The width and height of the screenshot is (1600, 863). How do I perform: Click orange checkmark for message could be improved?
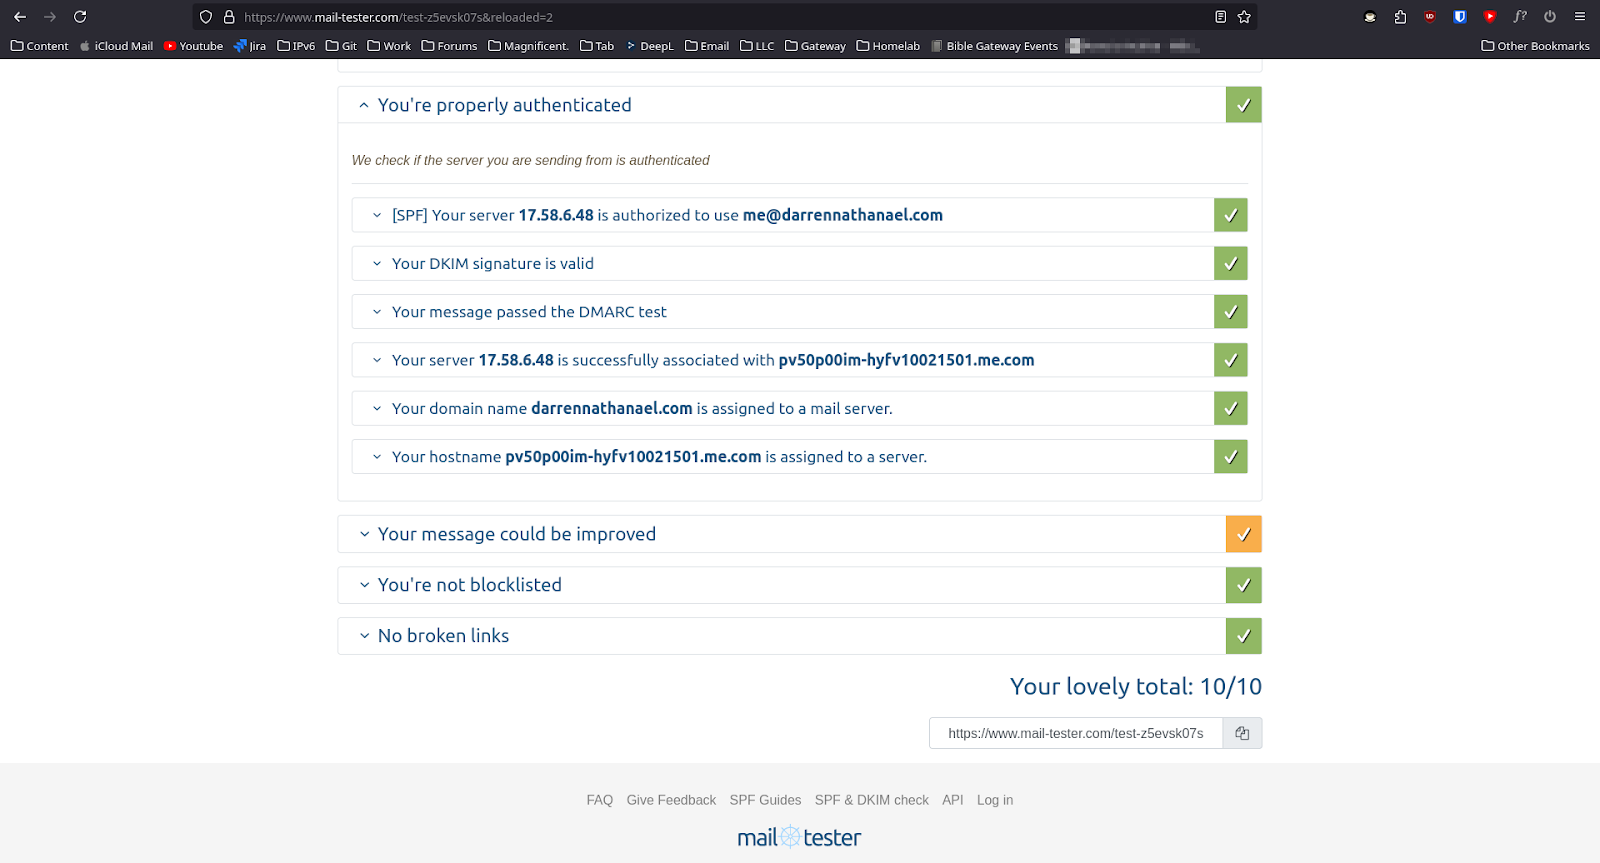[1243, 535]
